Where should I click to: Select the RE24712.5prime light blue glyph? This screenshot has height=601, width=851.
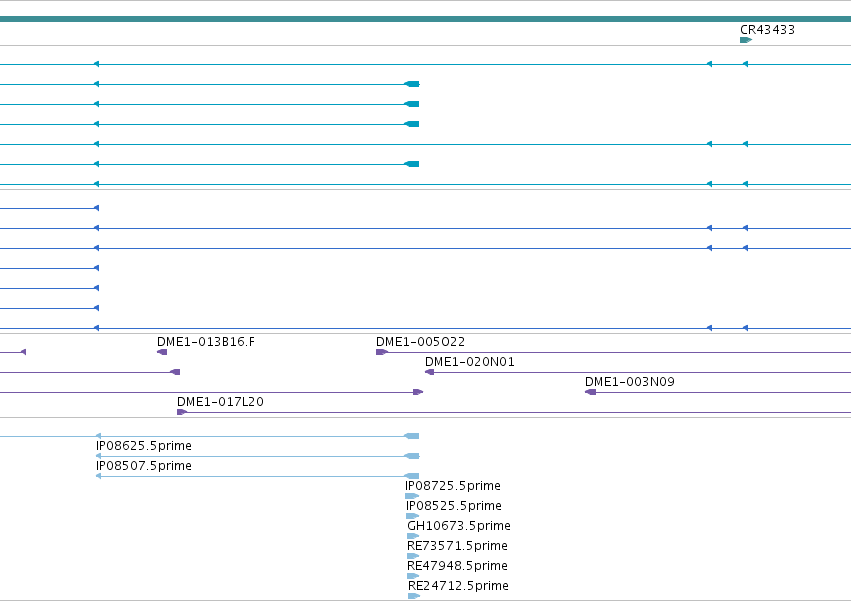414,596
